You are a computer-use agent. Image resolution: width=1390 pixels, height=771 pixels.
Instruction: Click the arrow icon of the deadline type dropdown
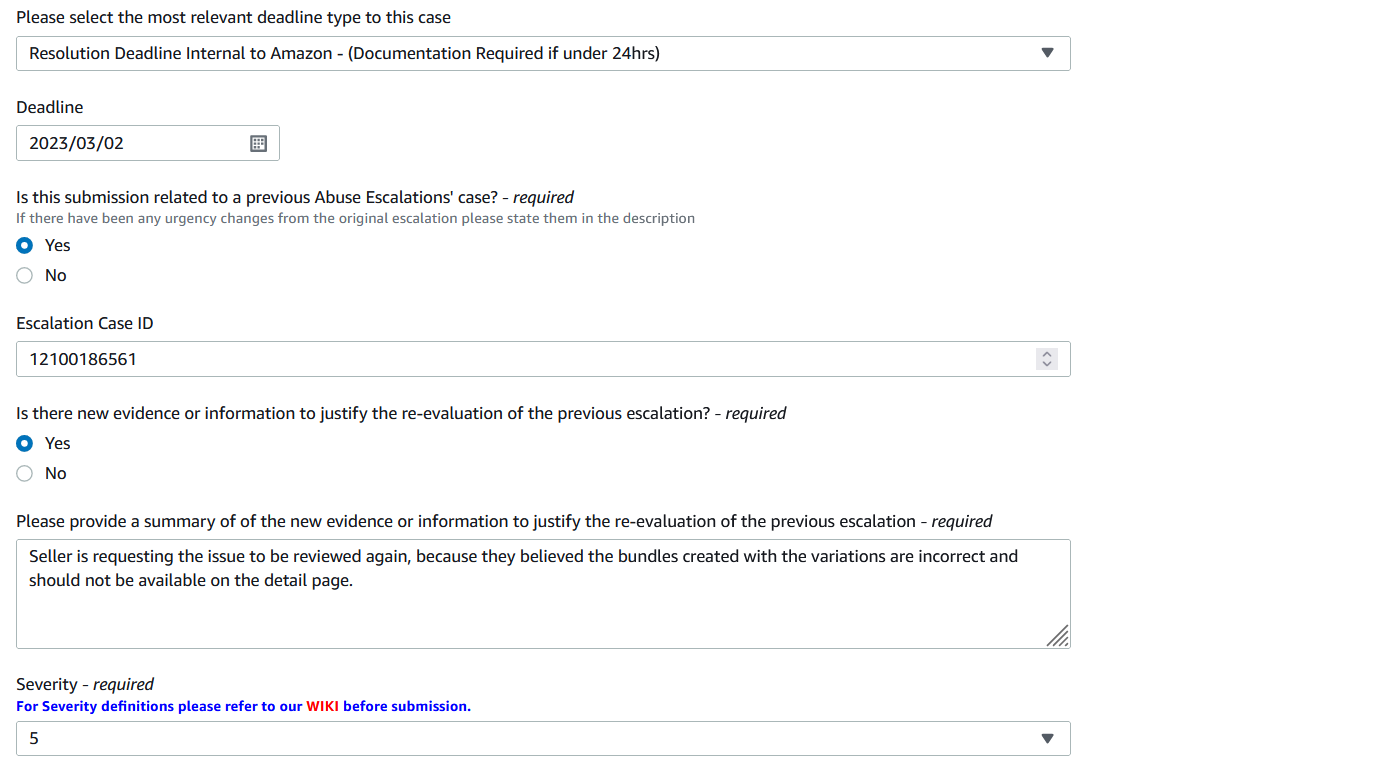pos(1047,53)
